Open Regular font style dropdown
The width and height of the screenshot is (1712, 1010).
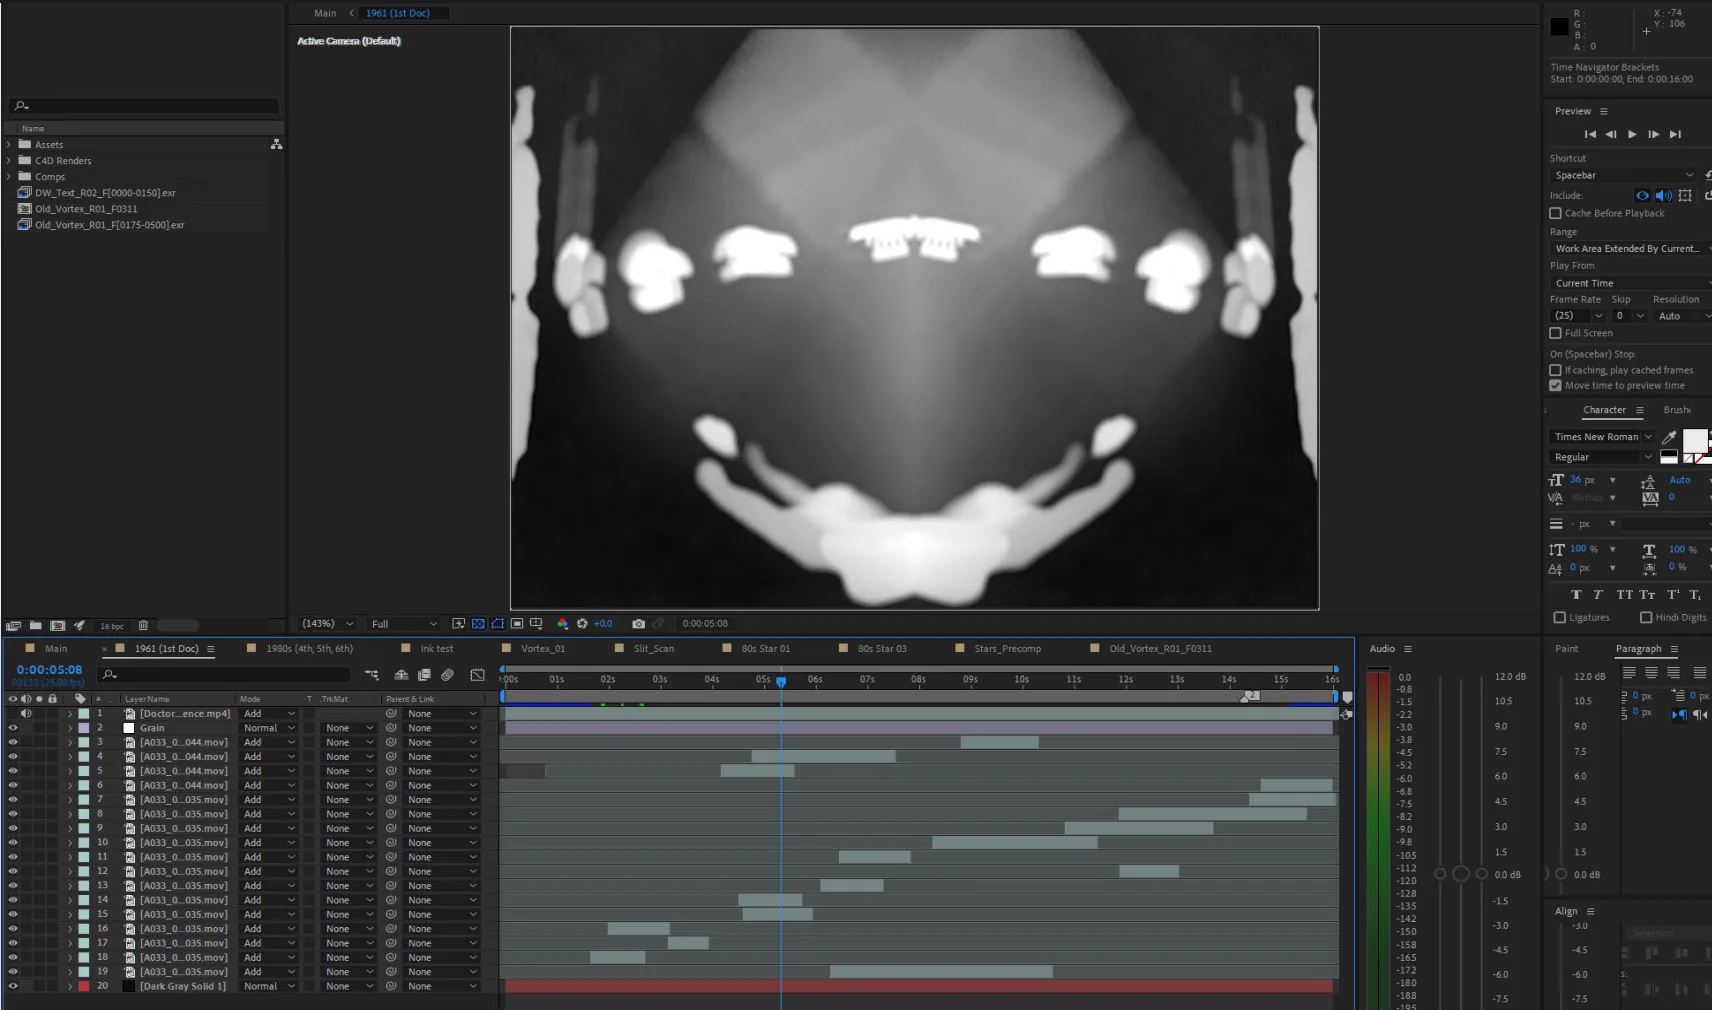(x=1602, y=457)
